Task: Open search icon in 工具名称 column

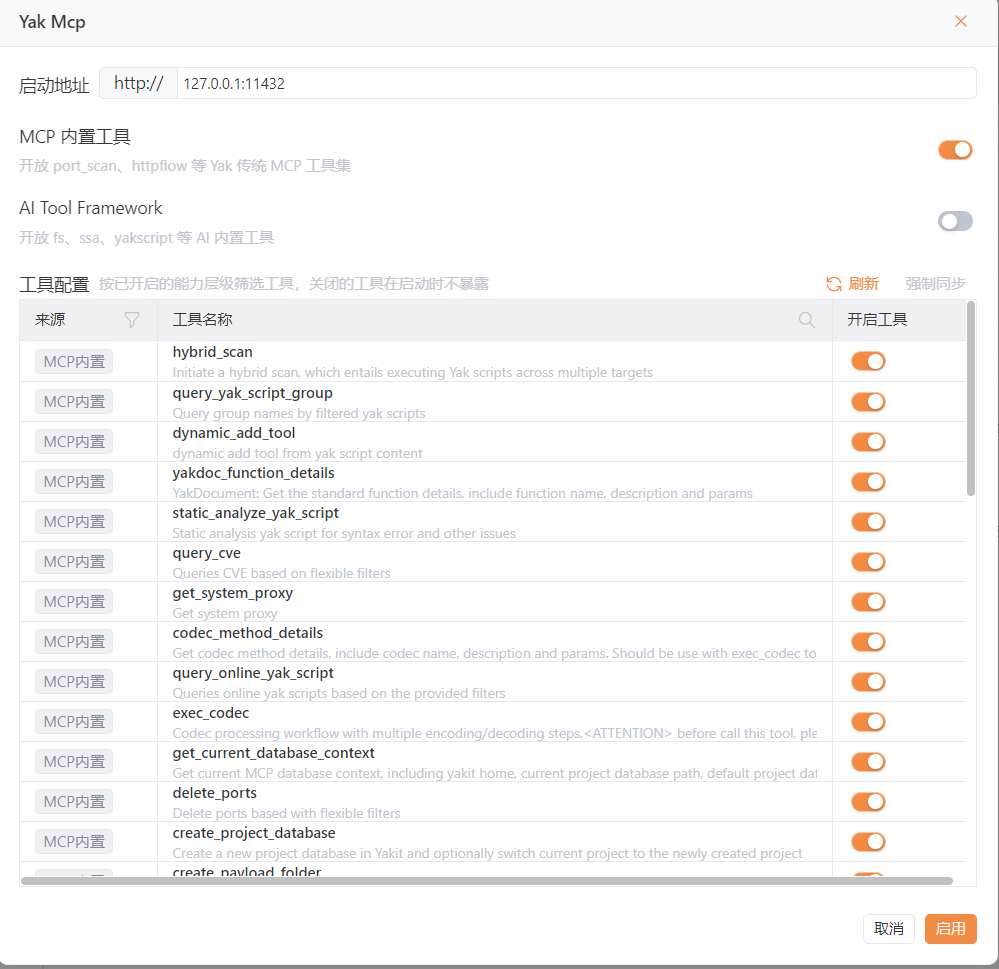Action: (807, 320)
